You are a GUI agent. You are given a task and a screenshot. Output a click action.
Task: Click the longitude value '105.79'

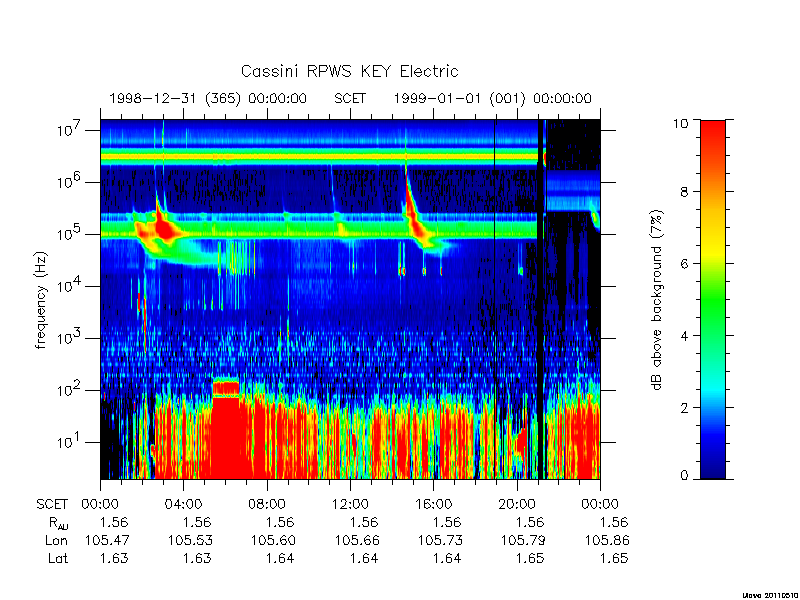click(x=523, y=540)
